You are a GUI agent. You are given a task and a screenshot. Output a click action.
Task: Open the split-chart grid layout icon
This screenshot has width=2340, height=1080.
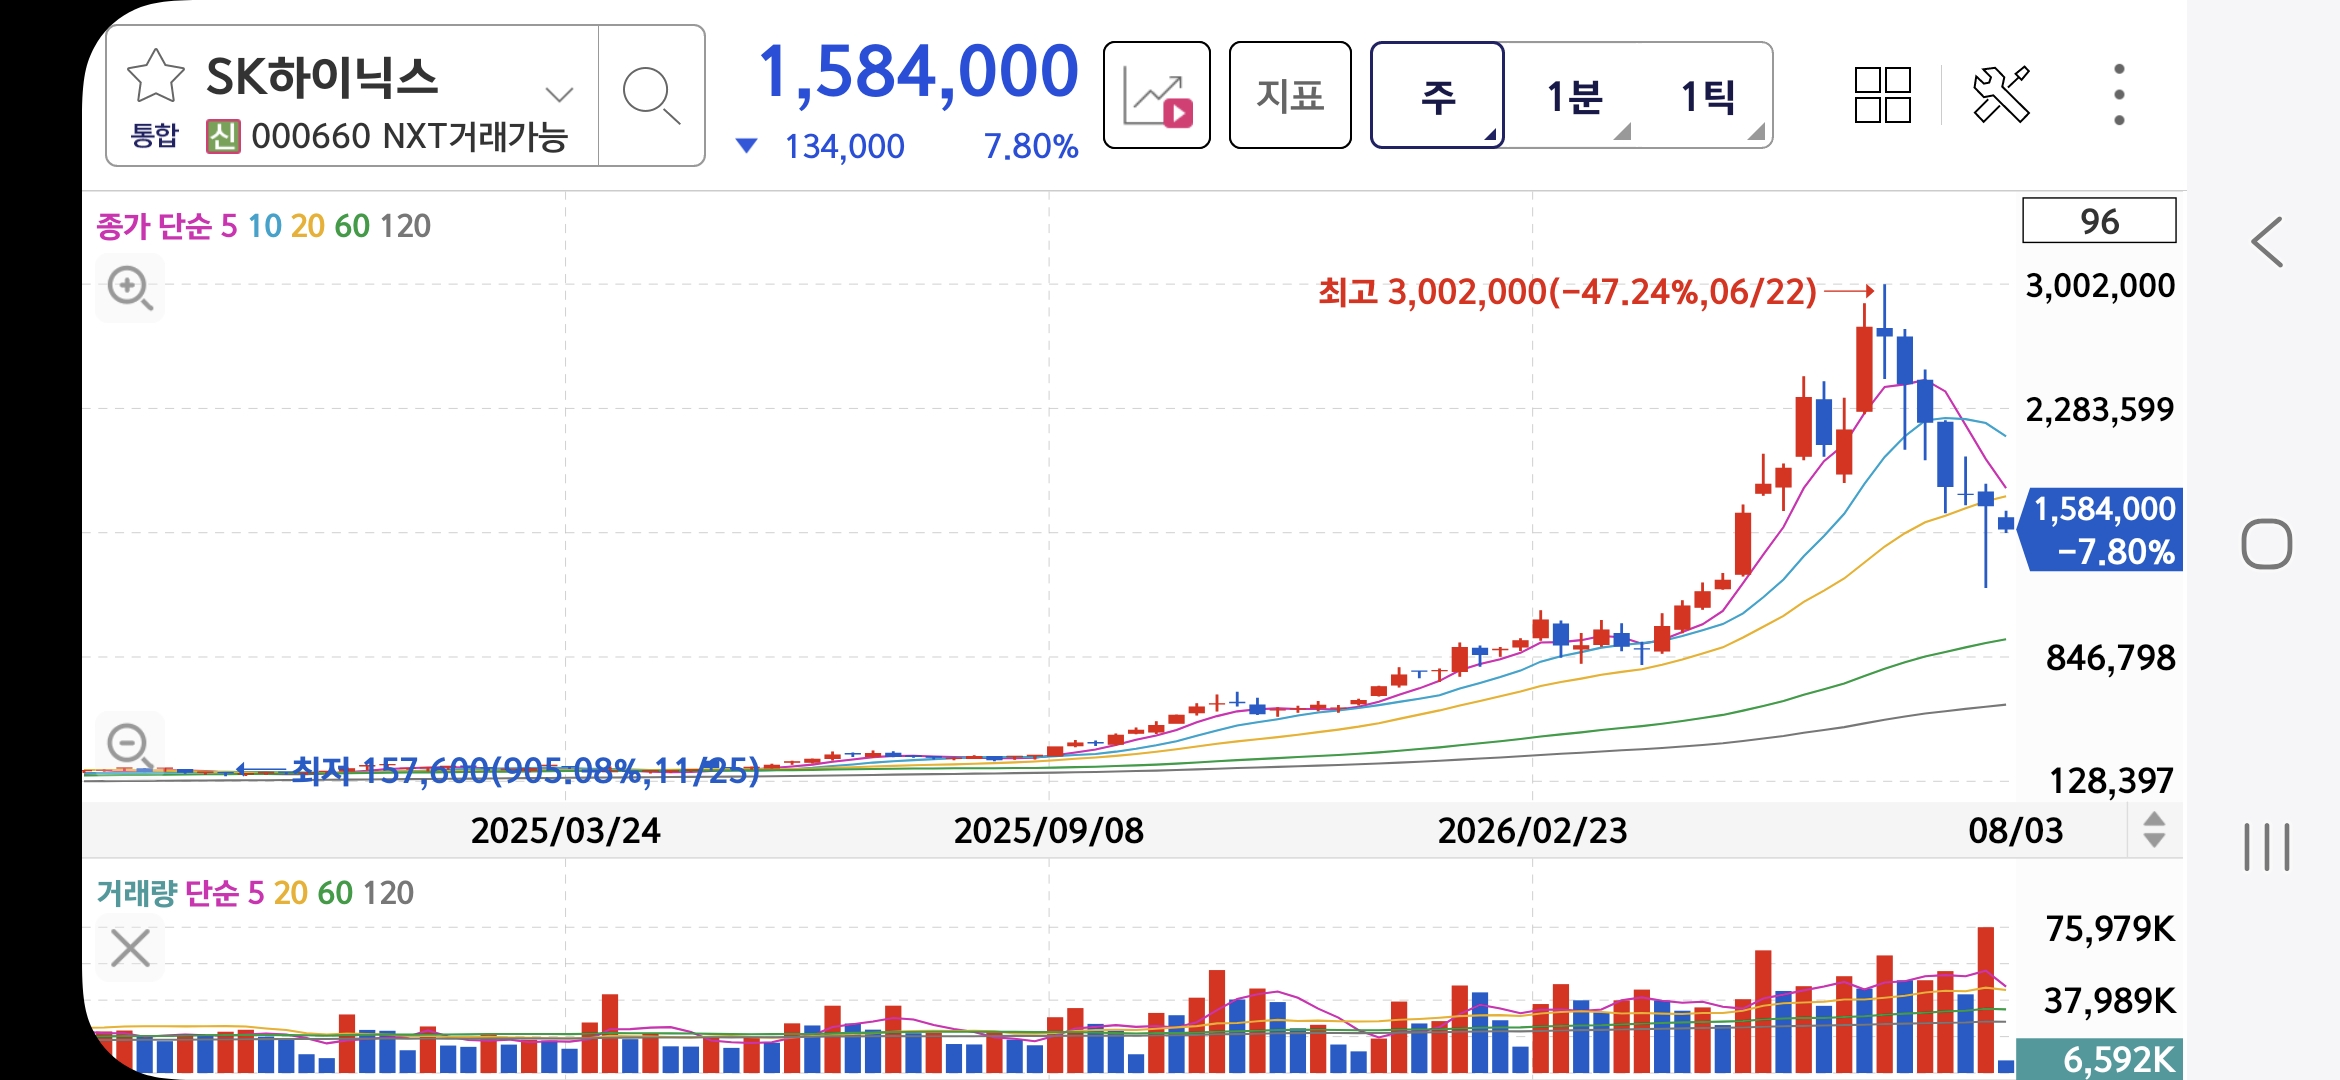point(1882,95)
